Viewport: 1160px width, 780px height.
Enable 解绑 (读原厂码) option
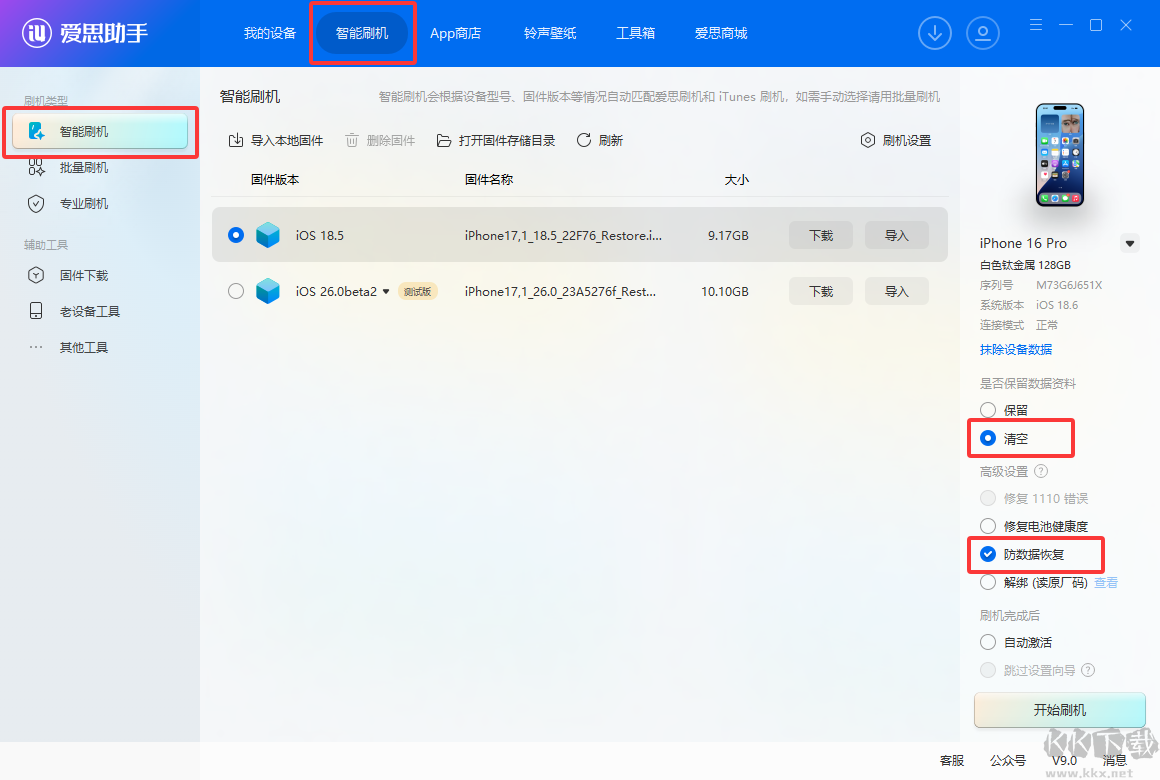coord(988,582)
